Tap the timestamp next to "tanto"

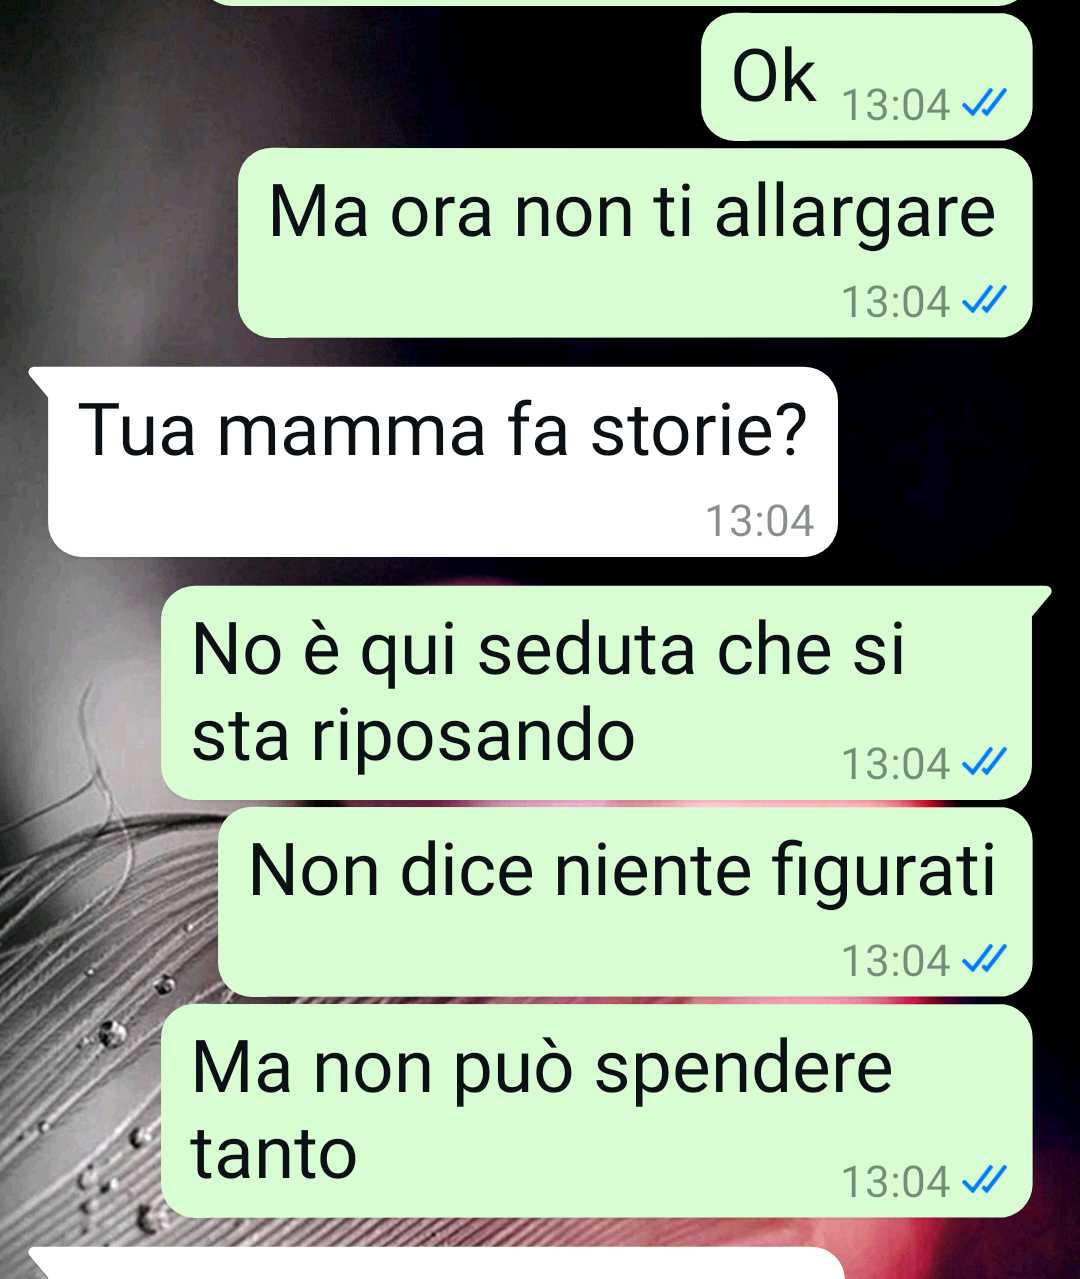tap(896, 1182)
